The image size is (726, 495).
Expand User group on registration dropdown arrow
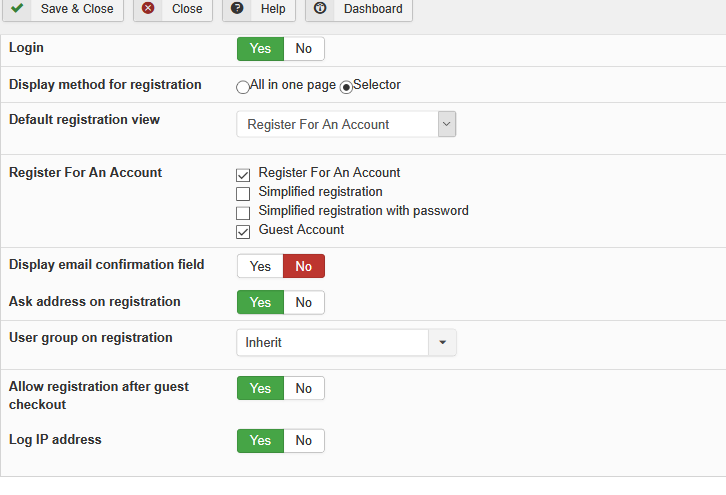(442, 342)
